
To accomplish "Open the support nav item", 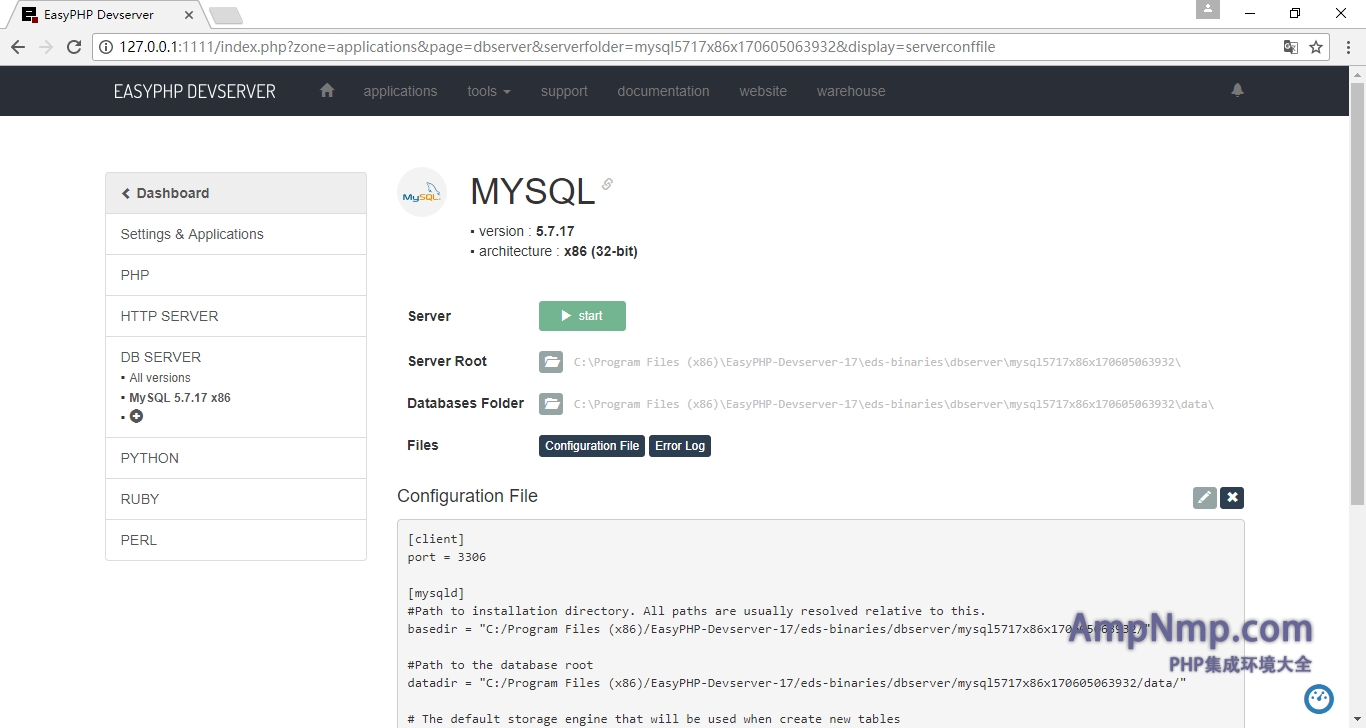I will pyautogui.click(x=564, y=91).
